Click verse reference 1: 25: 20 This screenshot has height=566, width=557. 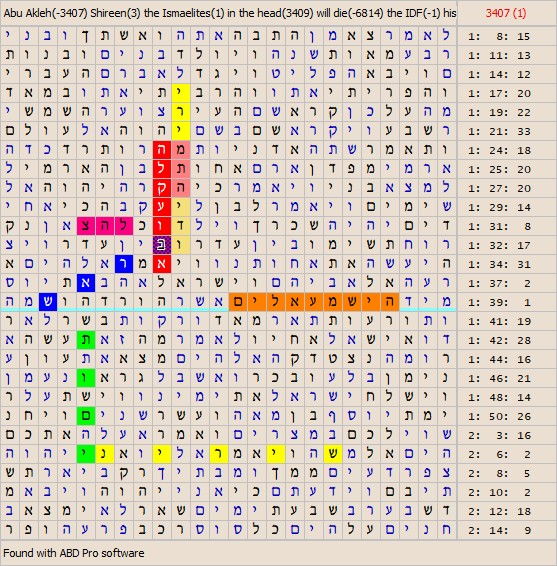[499, 169]
